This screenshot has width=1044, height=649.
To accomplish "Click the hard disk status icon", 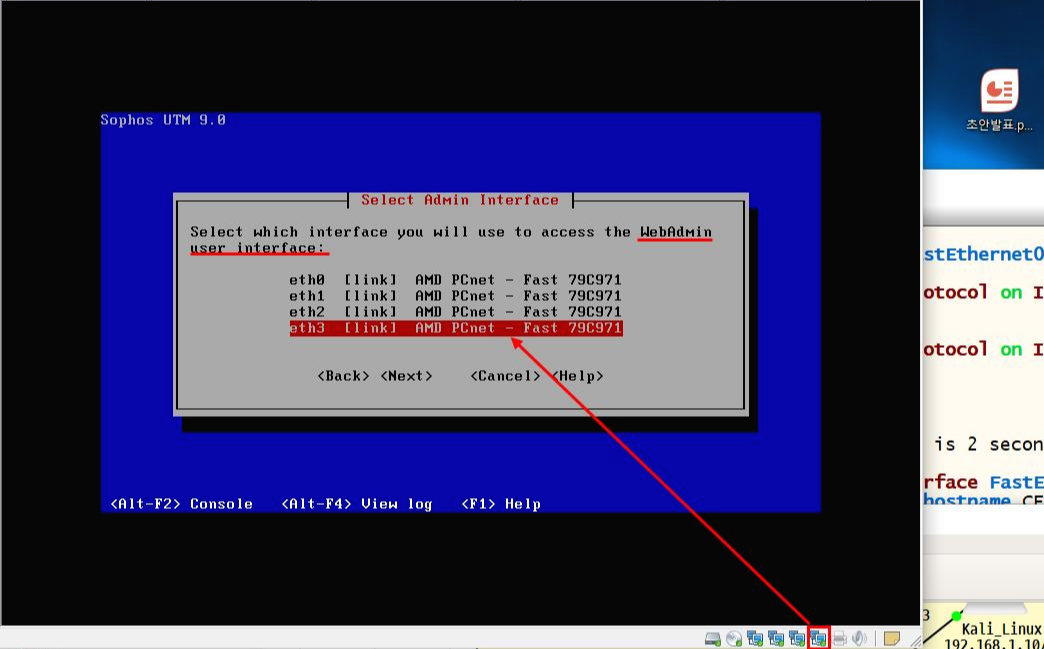I will 712,638.
